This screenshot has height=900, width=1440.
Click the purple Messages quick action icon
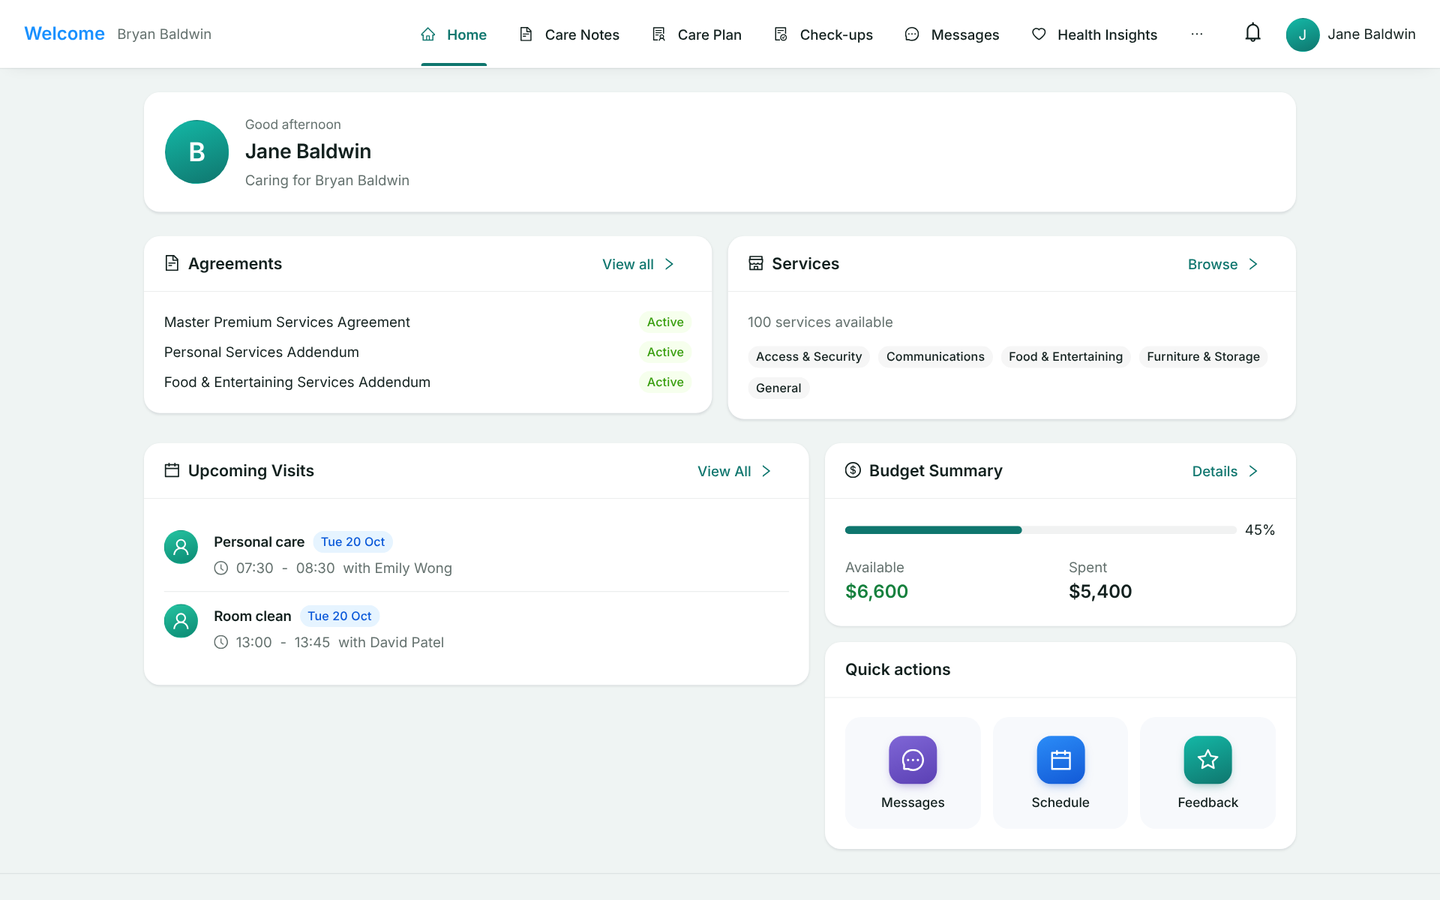click(x=913, y=760)
